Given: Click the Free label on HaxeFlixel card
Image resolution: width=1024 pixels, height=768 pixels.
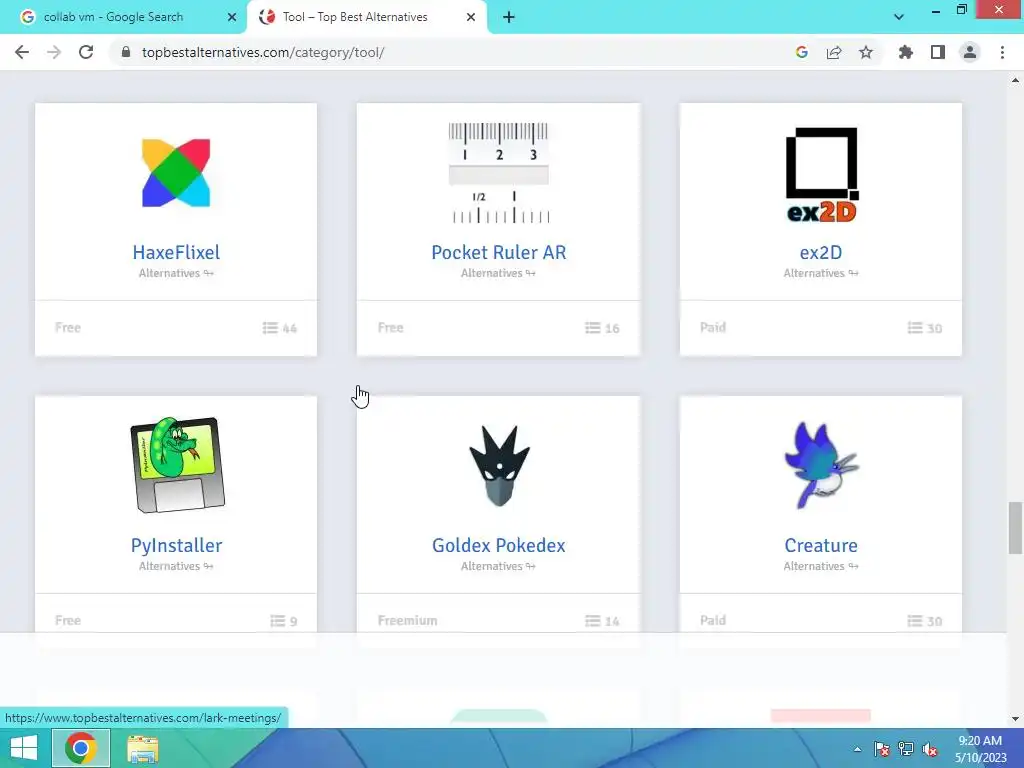Looking at the screenshot, I should [68, 328].
